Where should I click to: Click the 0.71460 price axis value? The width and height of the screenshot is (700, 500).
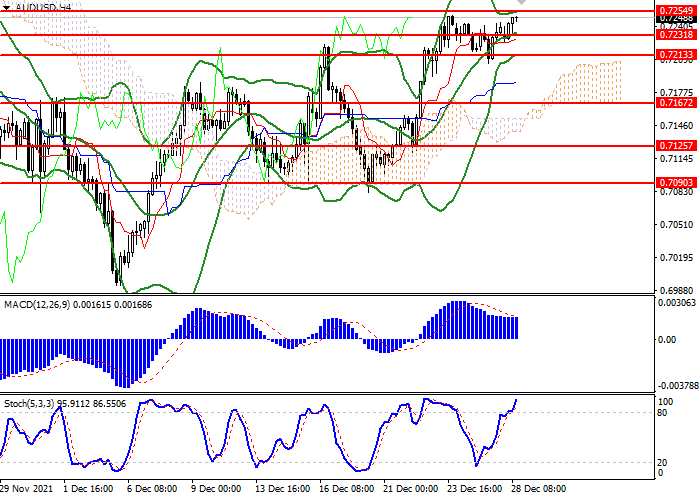(676, 126)
